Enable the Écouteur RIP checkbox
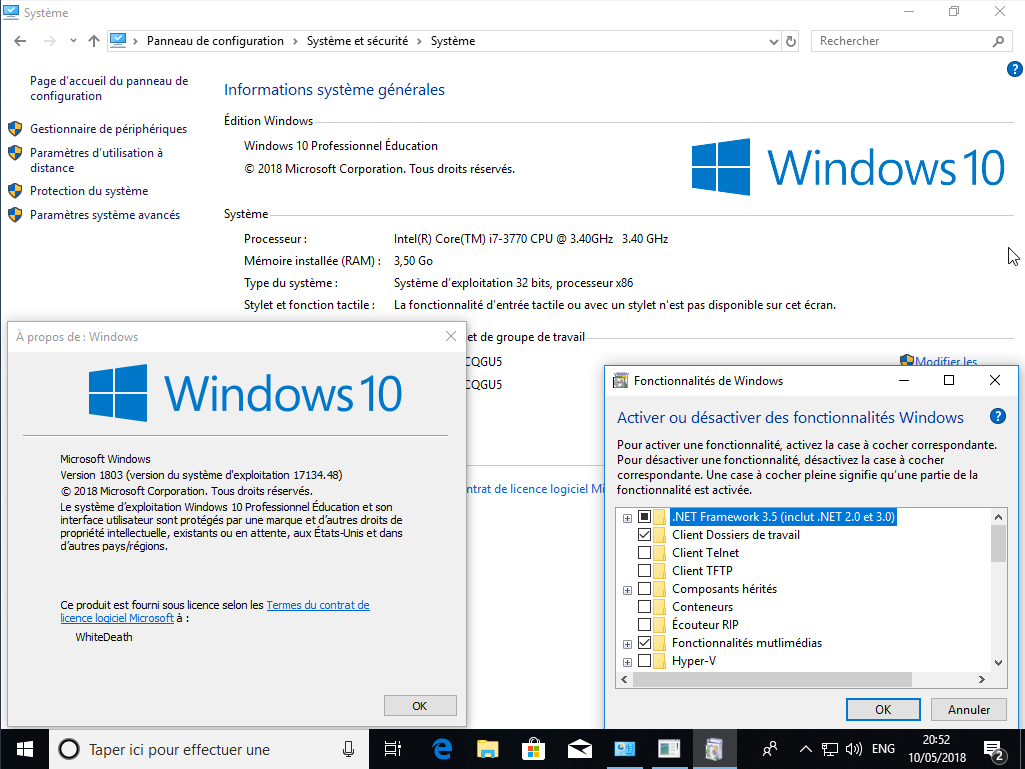Image resolution: width=1025 pixels, height=769 pixels. tap(644, 624)
